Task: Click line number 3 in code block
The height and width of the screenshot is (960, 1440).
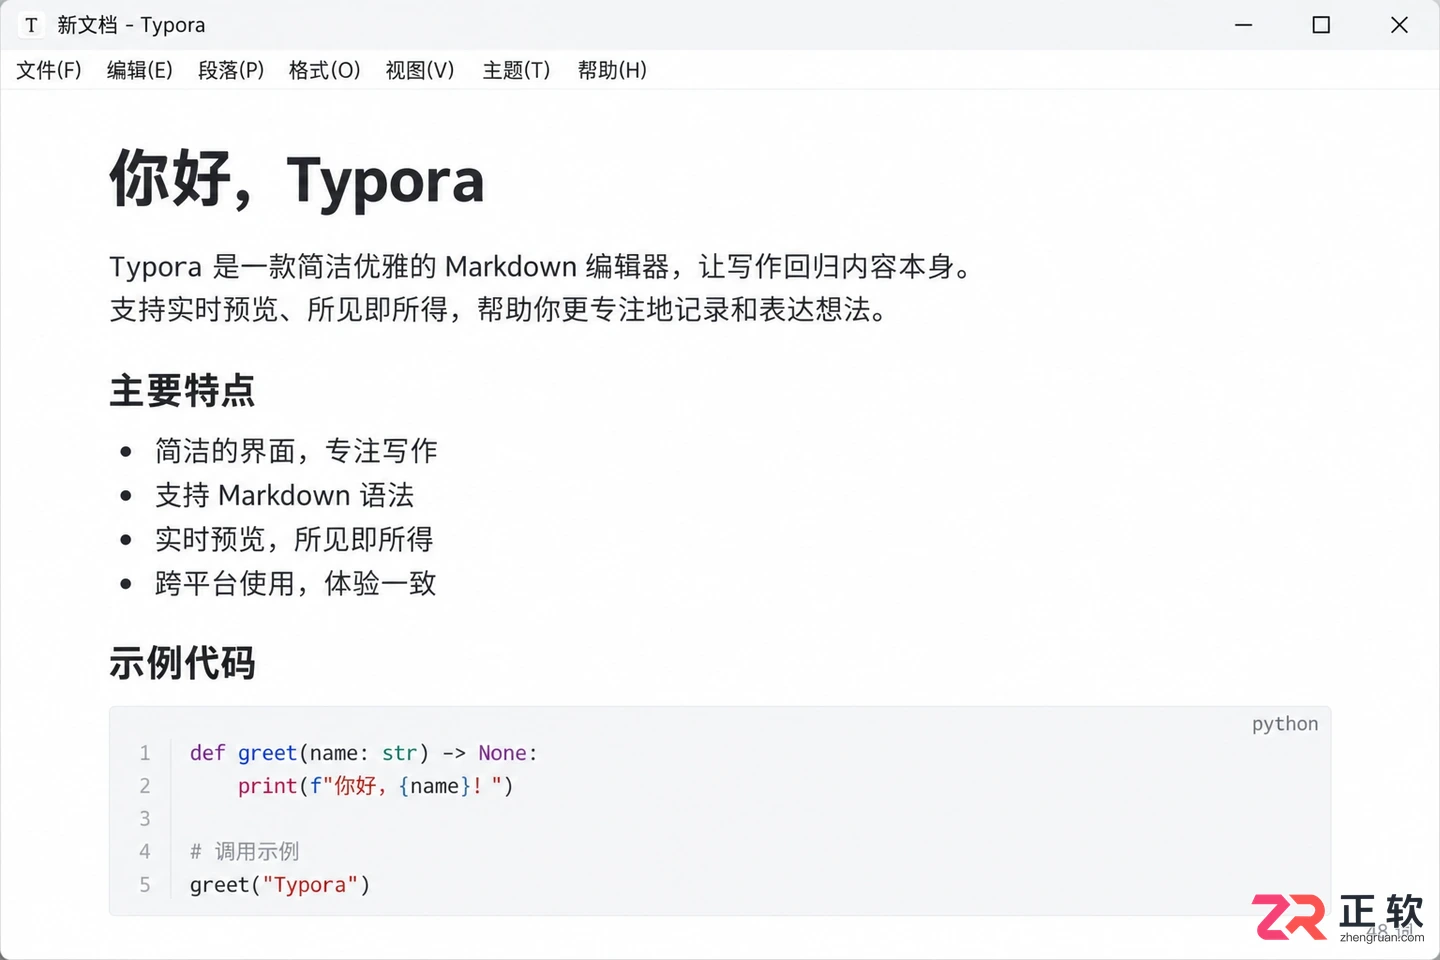Action: pos(145,819)
